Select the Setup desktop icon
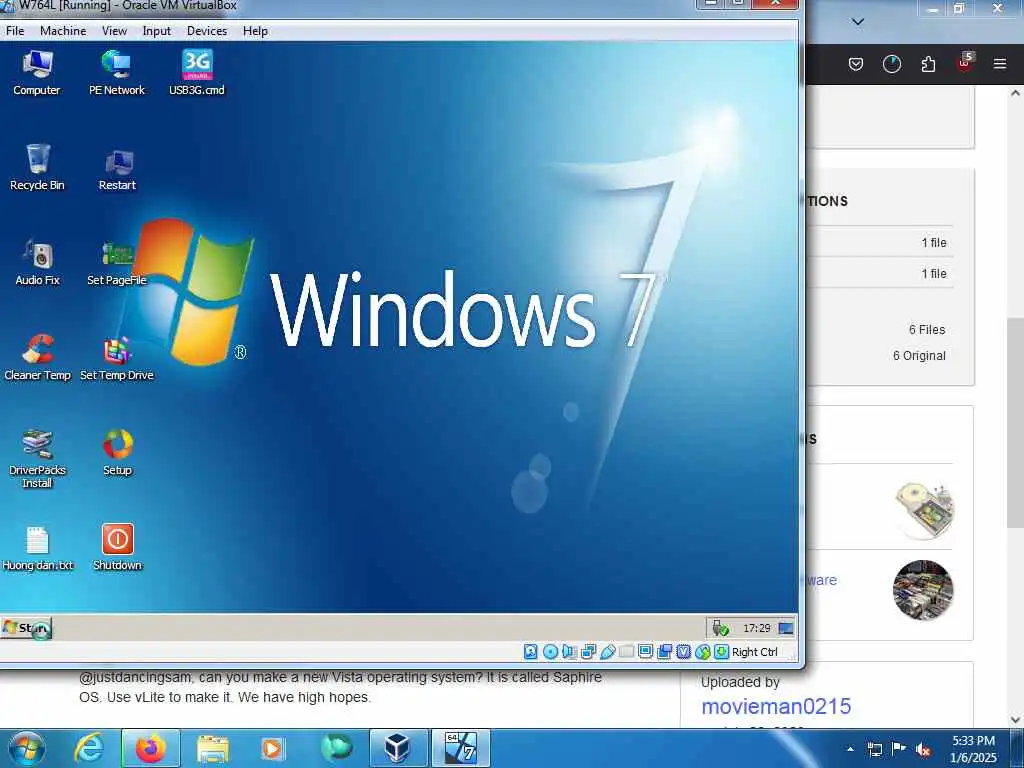This screenshot has width=1024, height=768. pos(118,452)
